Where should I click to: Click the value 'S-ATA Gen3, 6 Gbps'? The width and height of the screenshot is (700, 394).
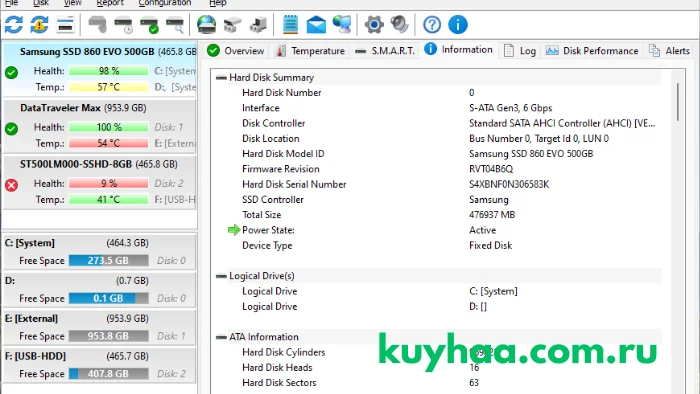coord(510,108)
